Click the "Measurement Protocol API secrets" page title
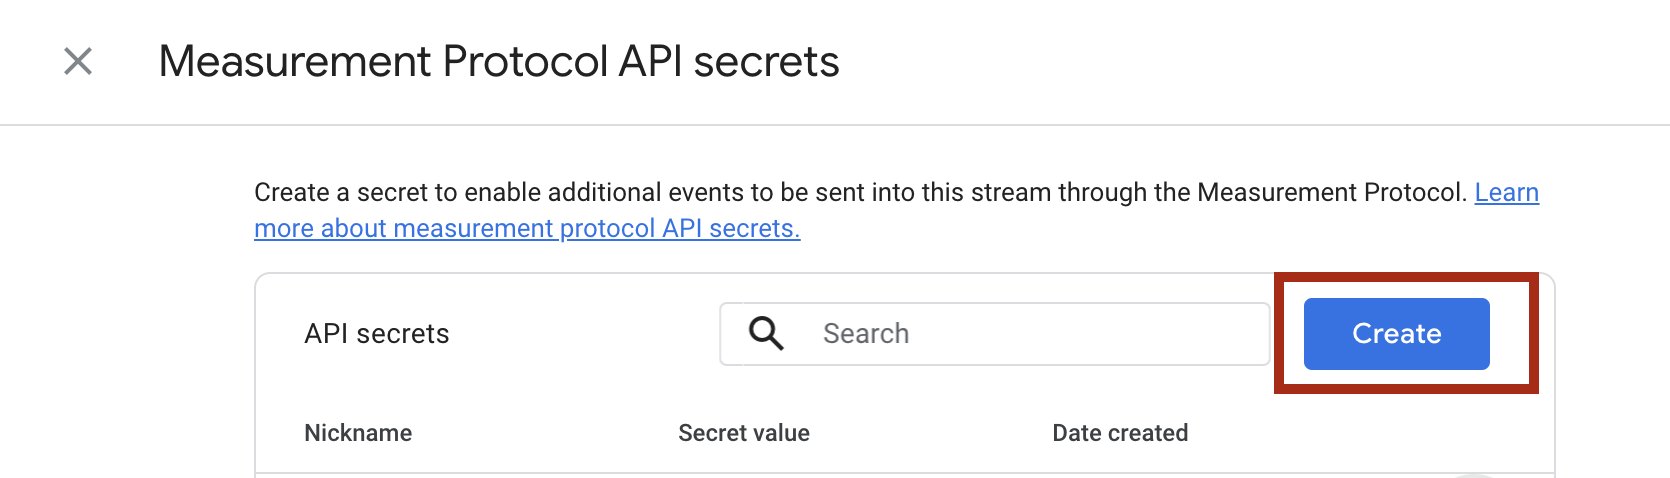1670x478 pixels. pos(499,61)
